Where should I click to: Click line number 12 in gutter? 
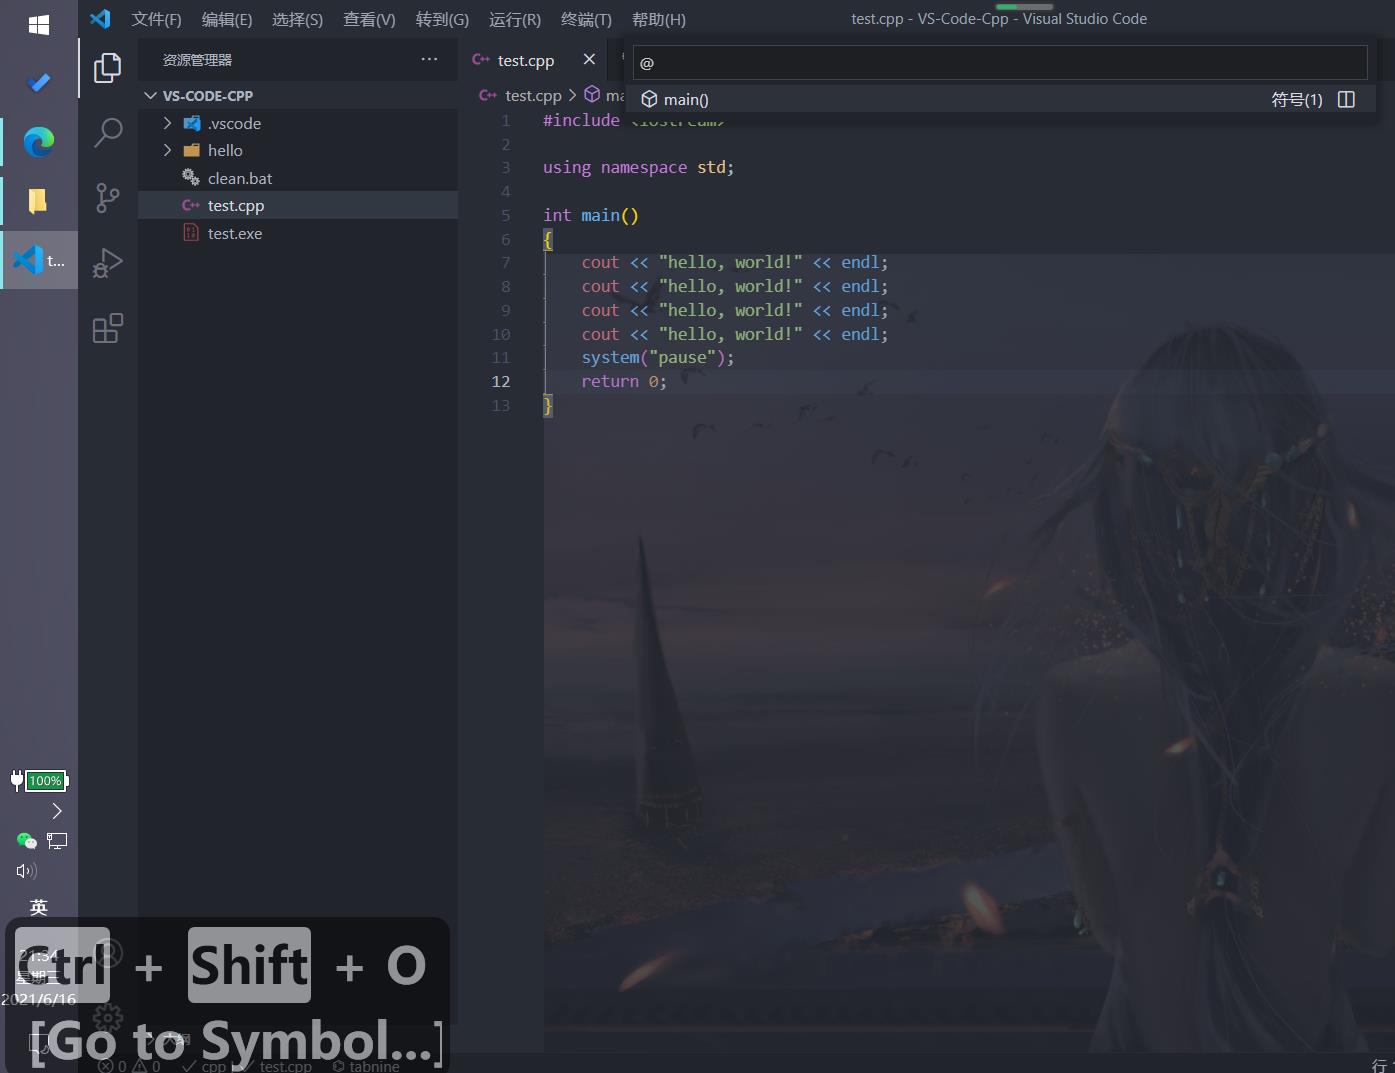coord(501,381)
